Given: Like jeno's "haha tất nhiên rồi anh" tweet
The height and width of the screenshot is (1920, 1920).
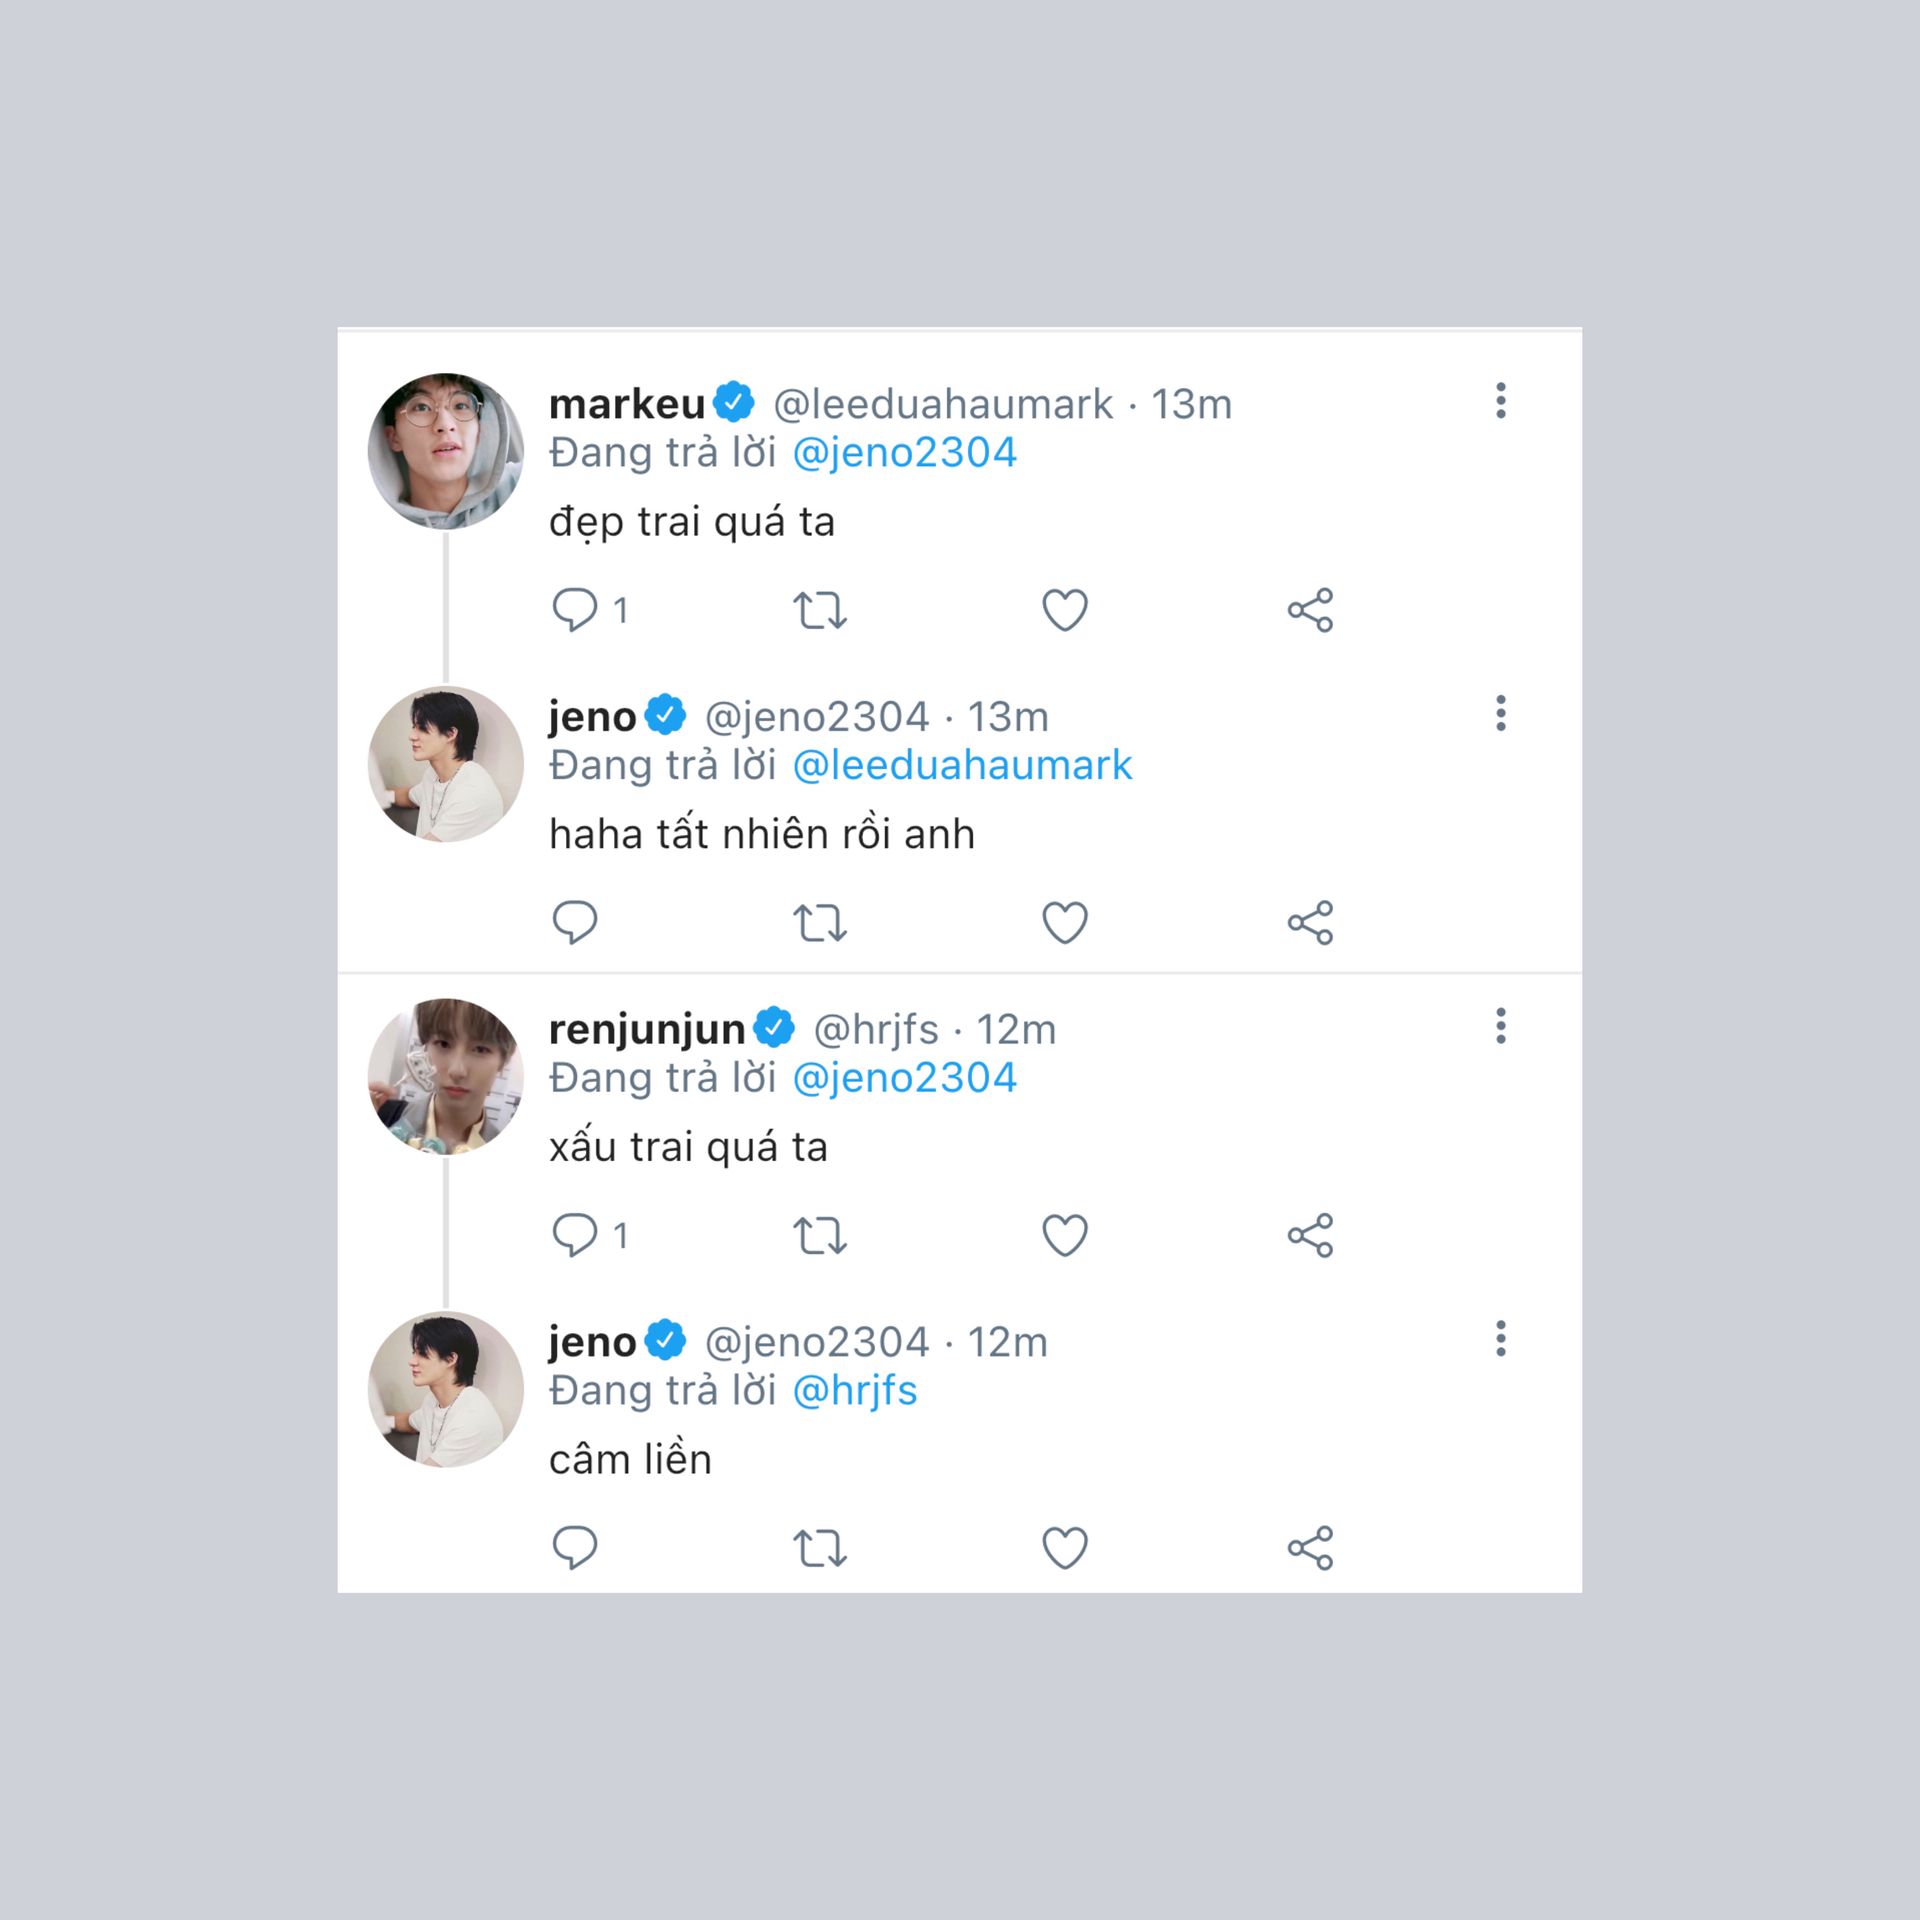Looking at the screenshot, I should (1065, 922).
